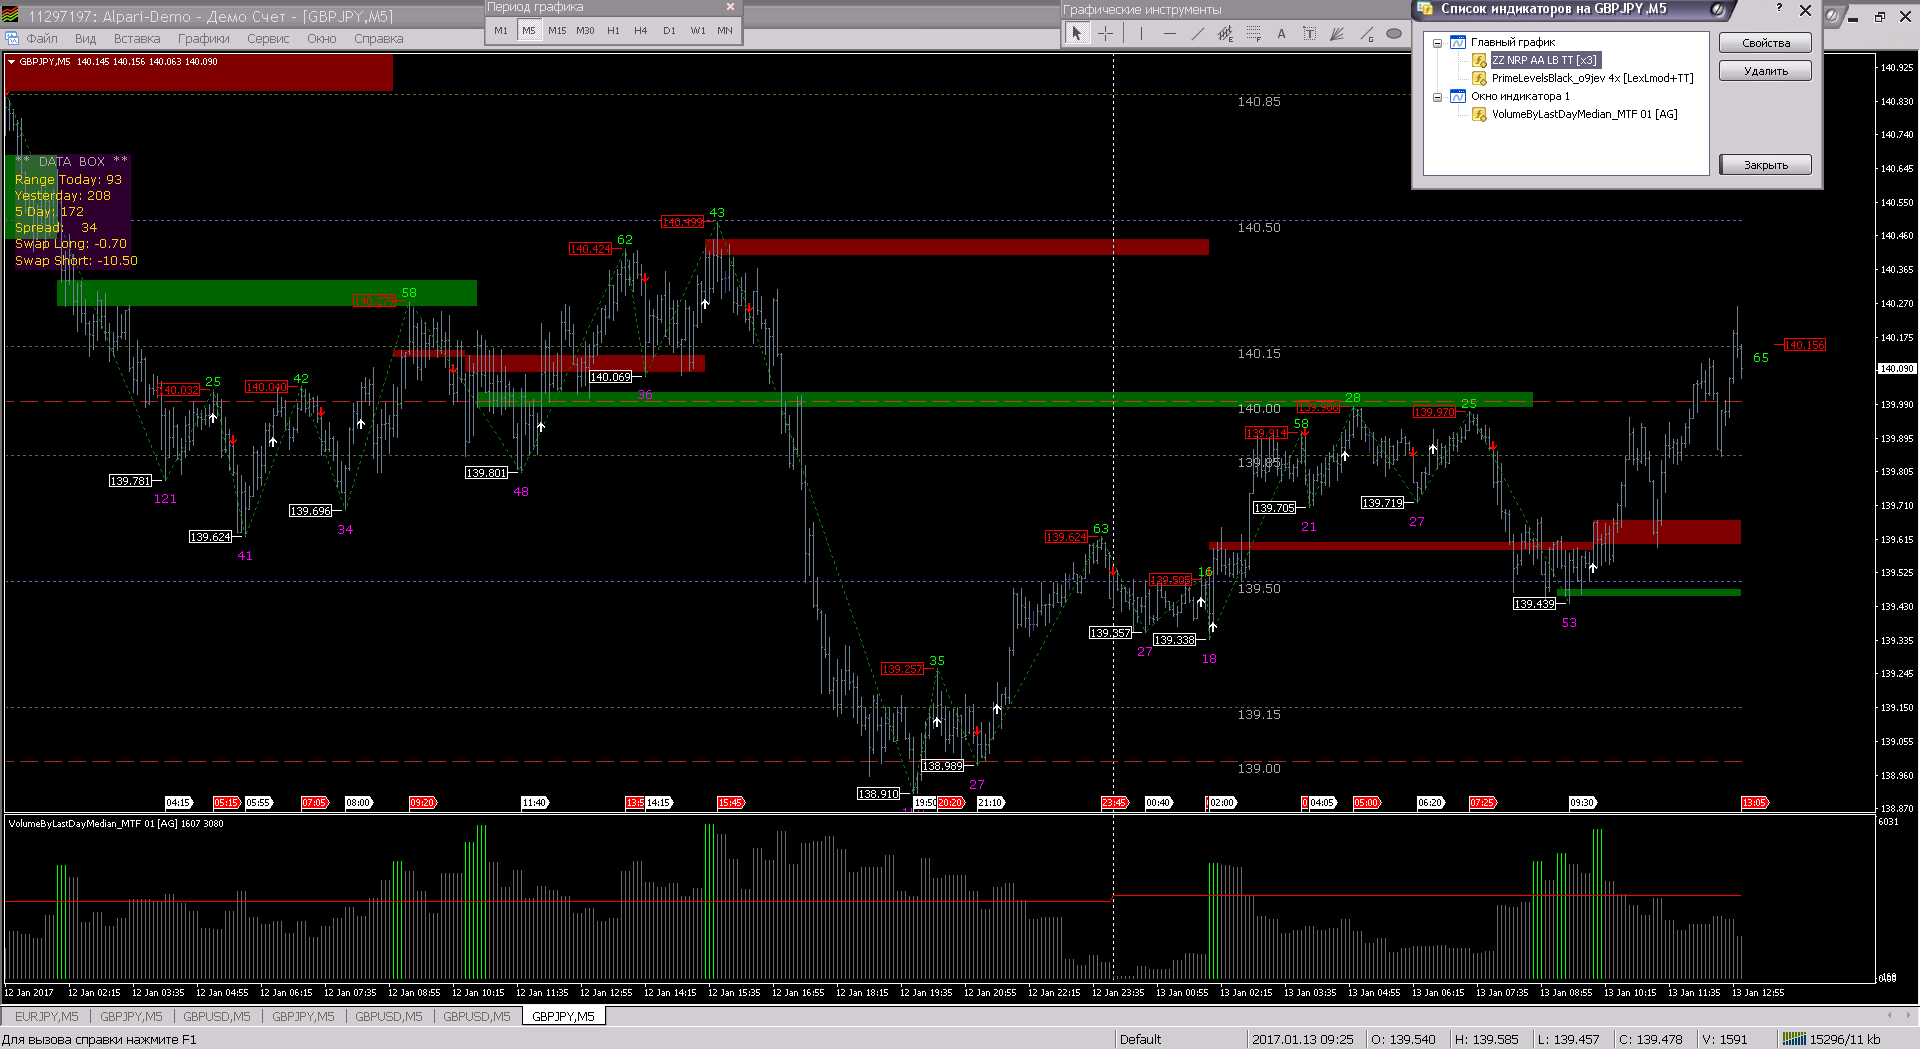
Task: Close the Период графика toolbar
Action: click(x=729, y=7)
